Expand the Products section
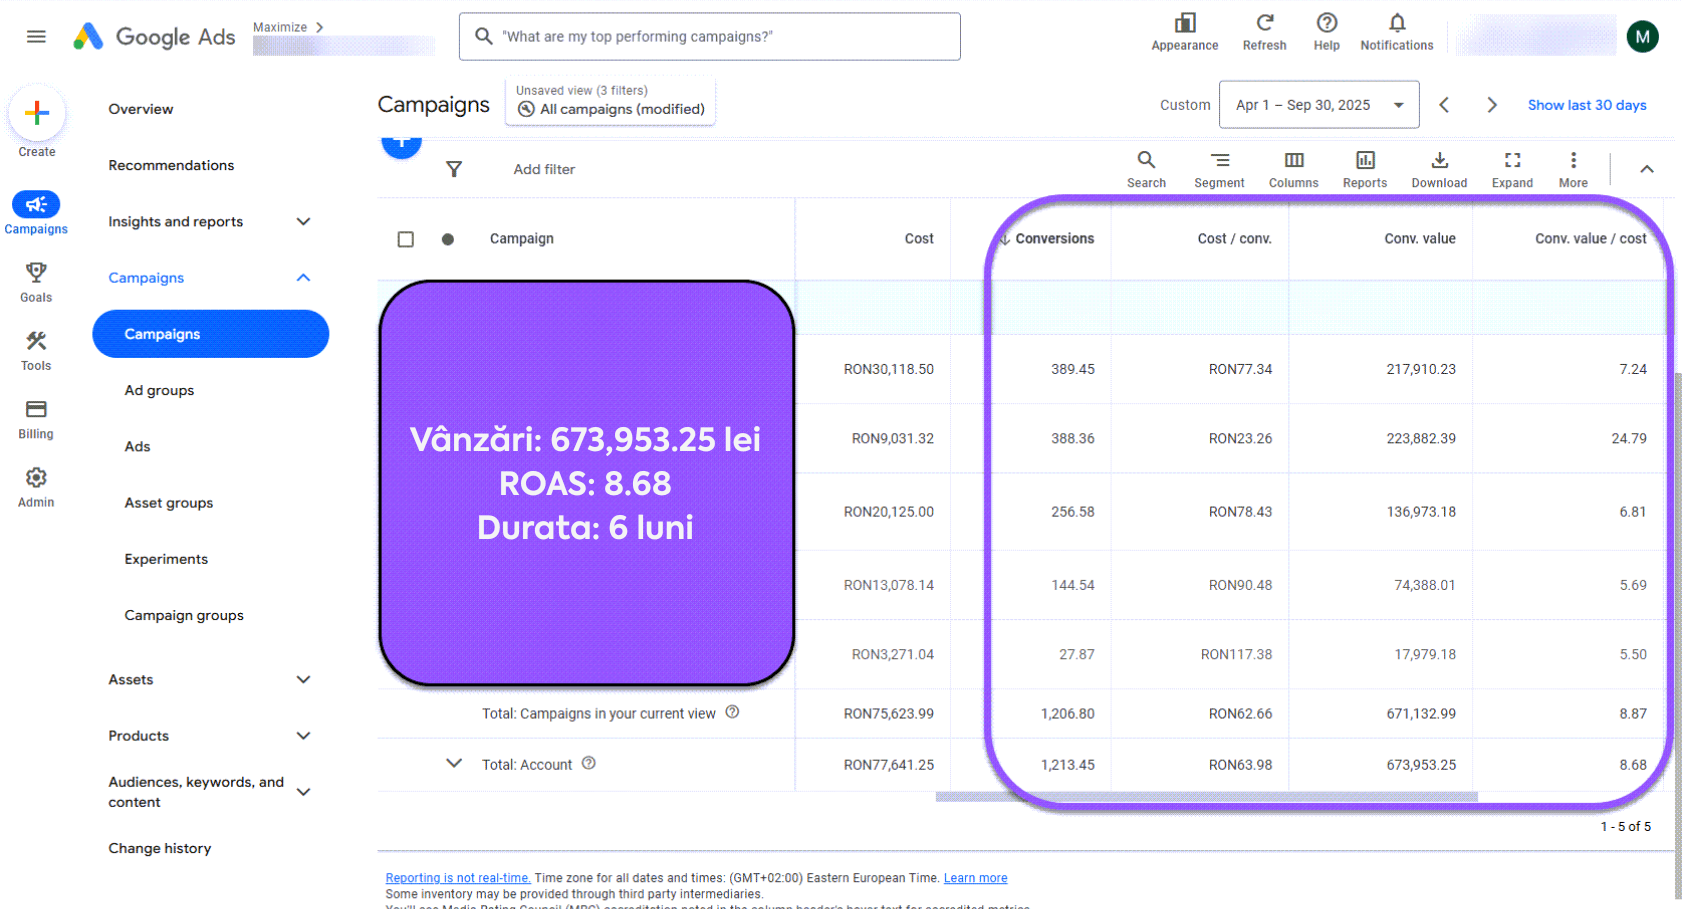 pos(304,735)
